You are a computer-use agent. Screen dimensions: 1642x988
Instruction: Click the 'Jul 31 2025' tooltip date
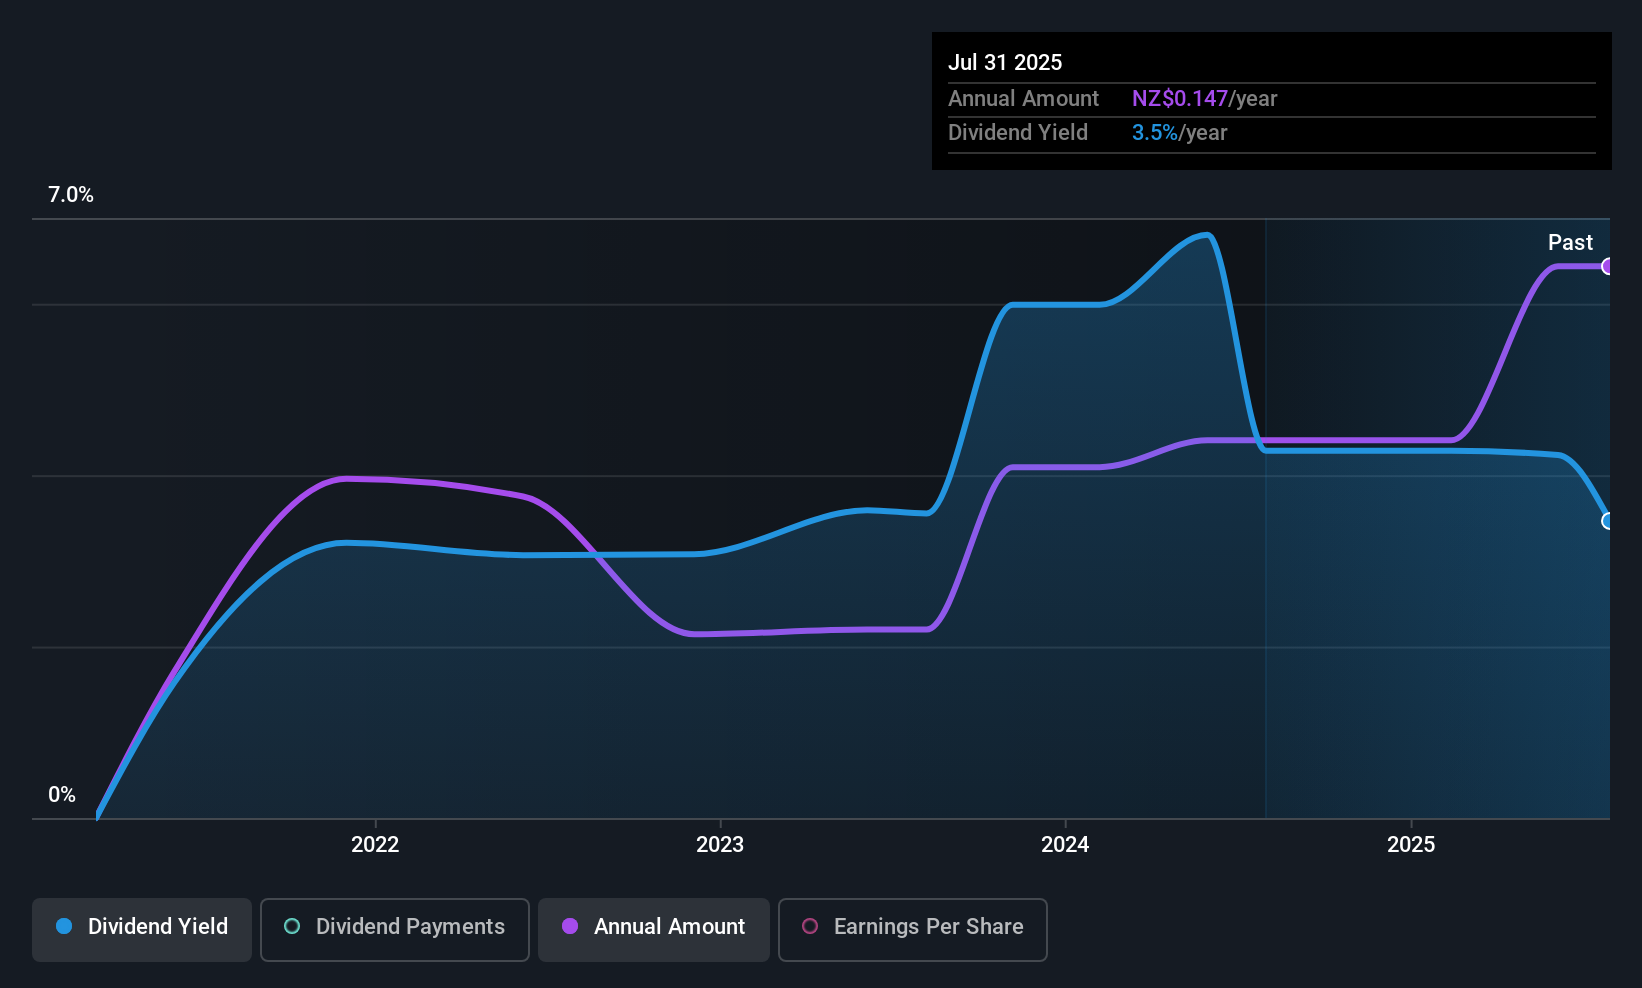tap(1005, 62)
